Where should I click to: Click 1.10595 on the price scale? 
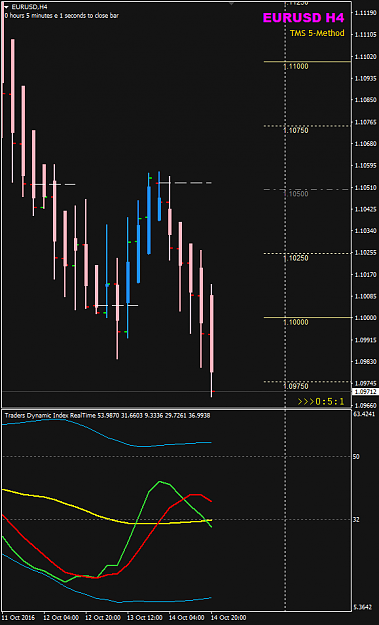coord(365,165)
